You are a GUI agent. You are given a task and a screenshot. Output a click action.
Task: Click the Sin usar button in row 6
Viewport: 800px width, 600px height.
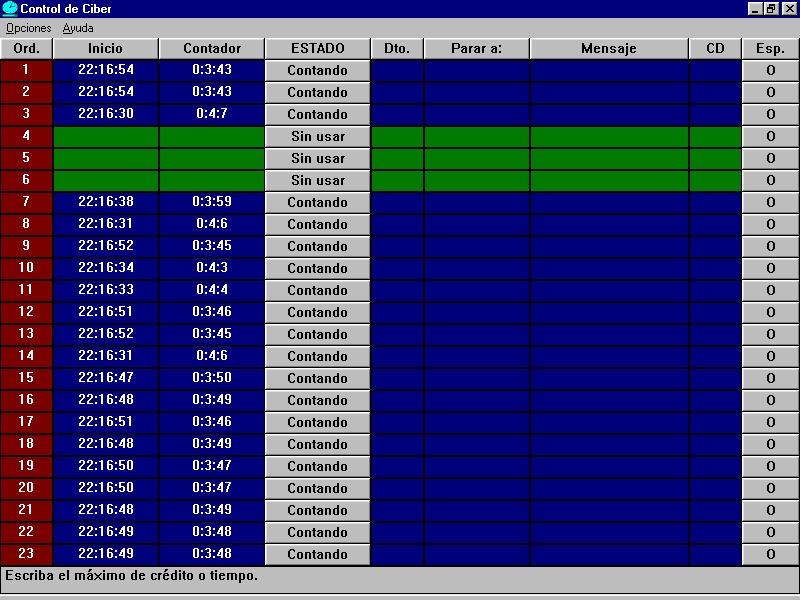(317, 180)
